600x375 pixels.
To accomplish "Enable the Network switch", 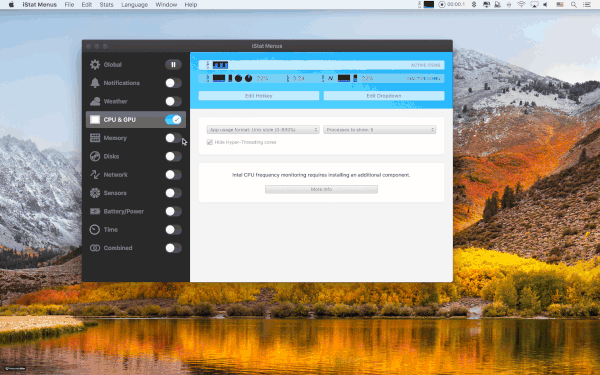I will (x=173, y=174).
